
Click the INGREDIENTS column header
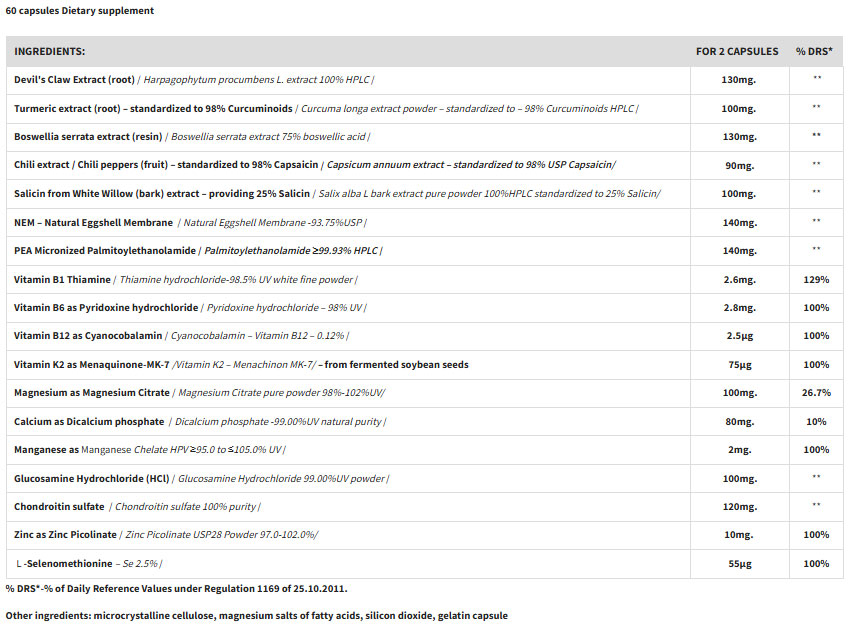(49, 51)
